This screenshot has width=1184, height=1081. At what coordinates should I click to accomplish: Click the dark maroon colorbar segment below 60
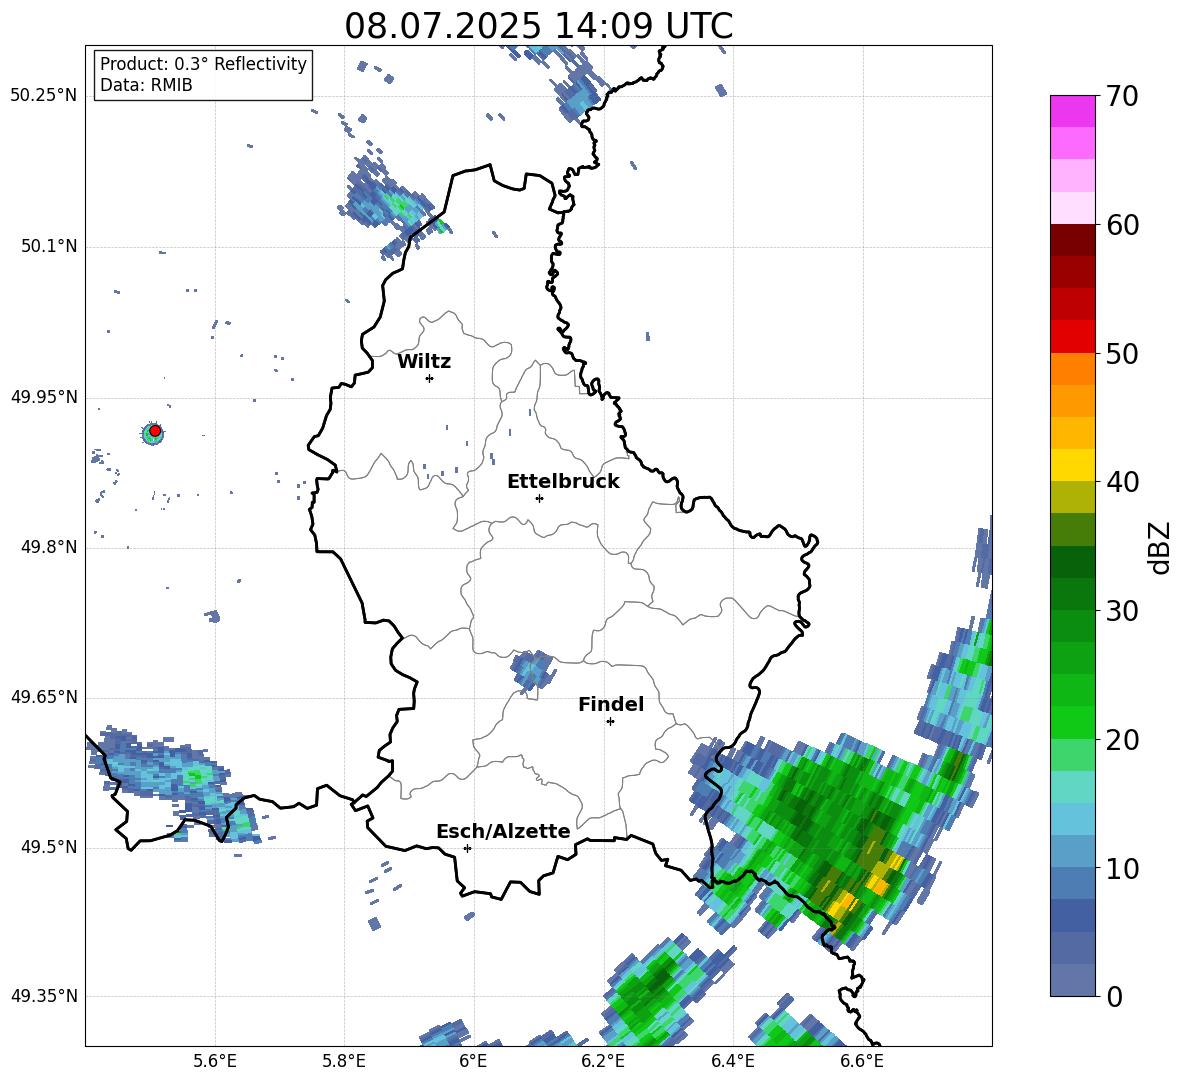point(1072,240)
